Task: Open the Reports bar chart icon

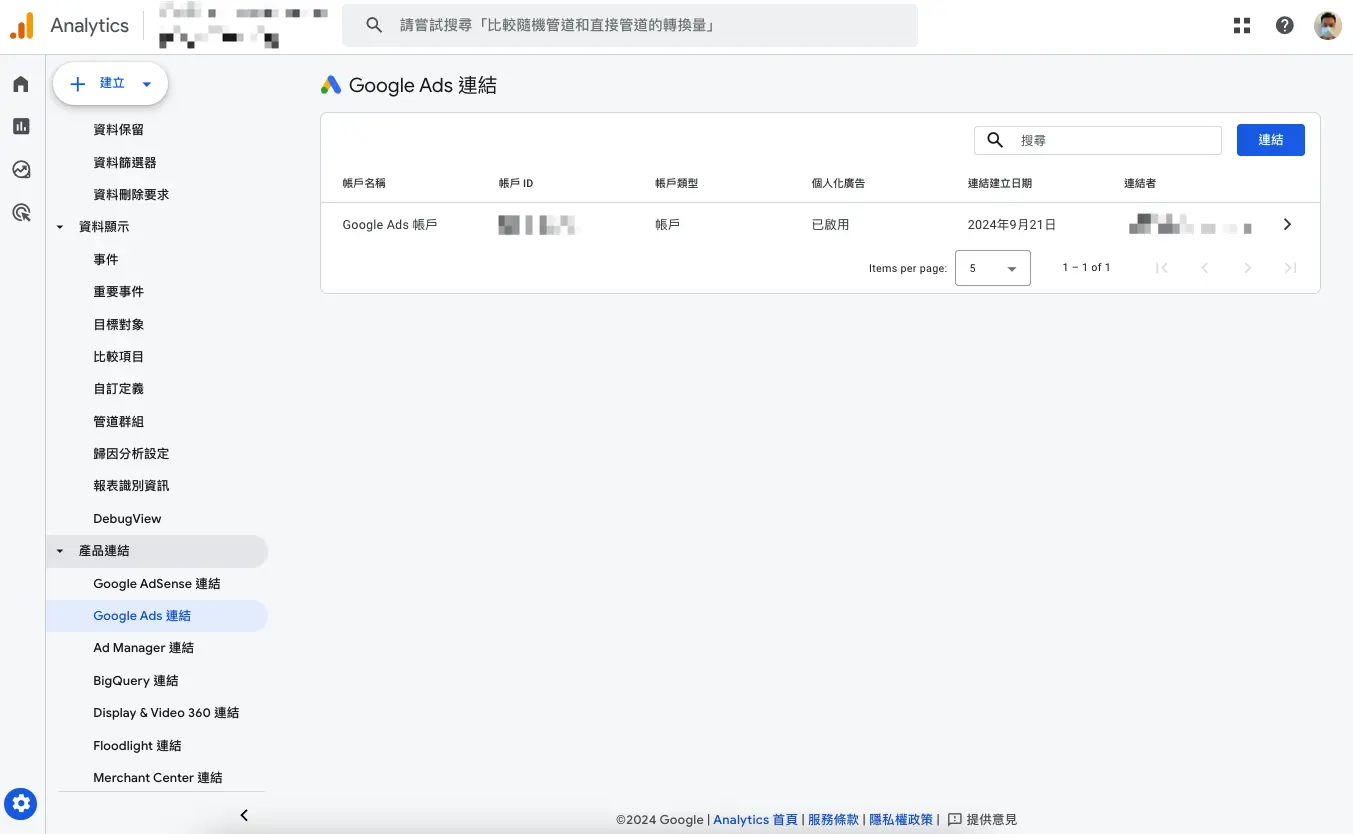Action: click(x=21, y=126)
